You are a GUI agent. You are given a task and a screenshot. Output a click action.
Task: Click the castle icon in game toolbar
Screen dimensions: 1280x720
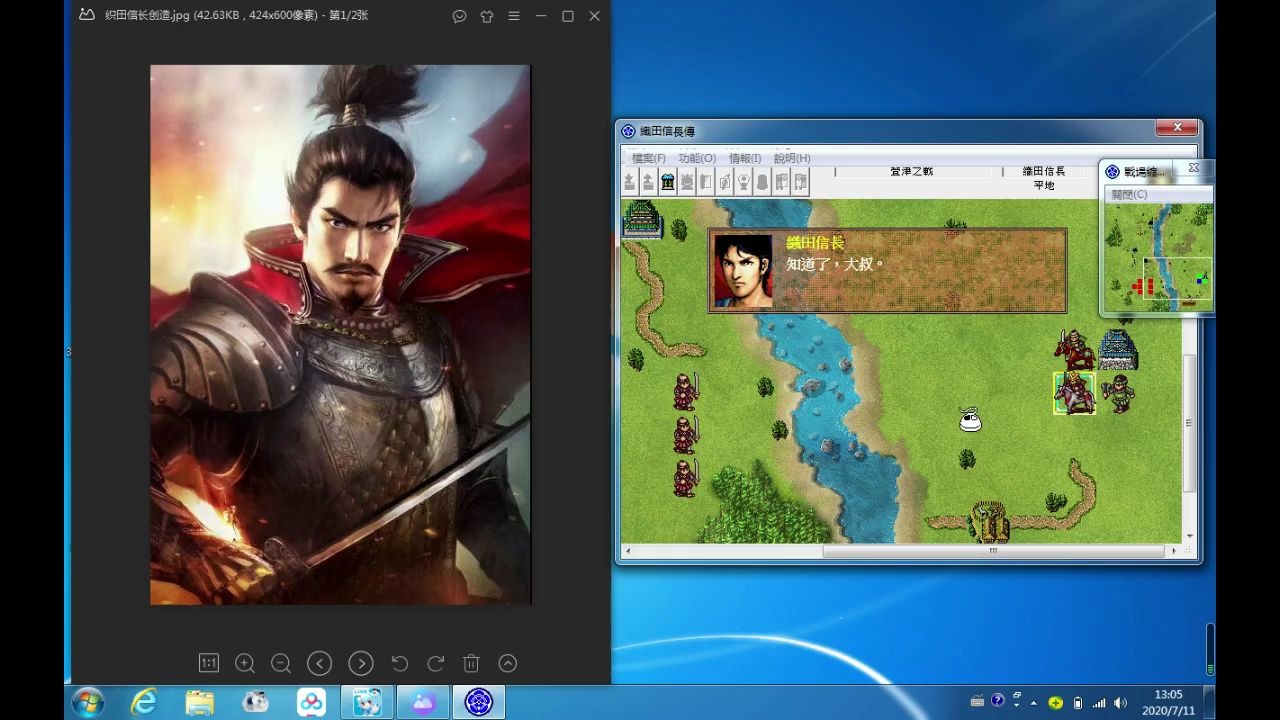(x=667, y=181)
